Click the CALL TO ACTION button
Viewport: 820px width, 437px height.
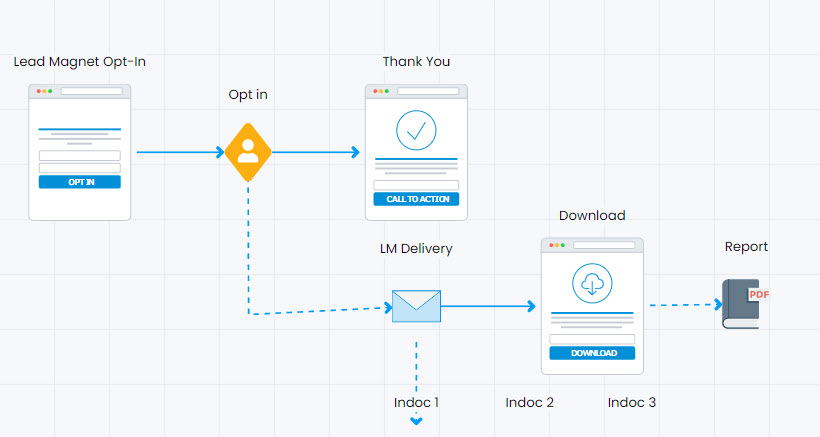coord(416,199)
